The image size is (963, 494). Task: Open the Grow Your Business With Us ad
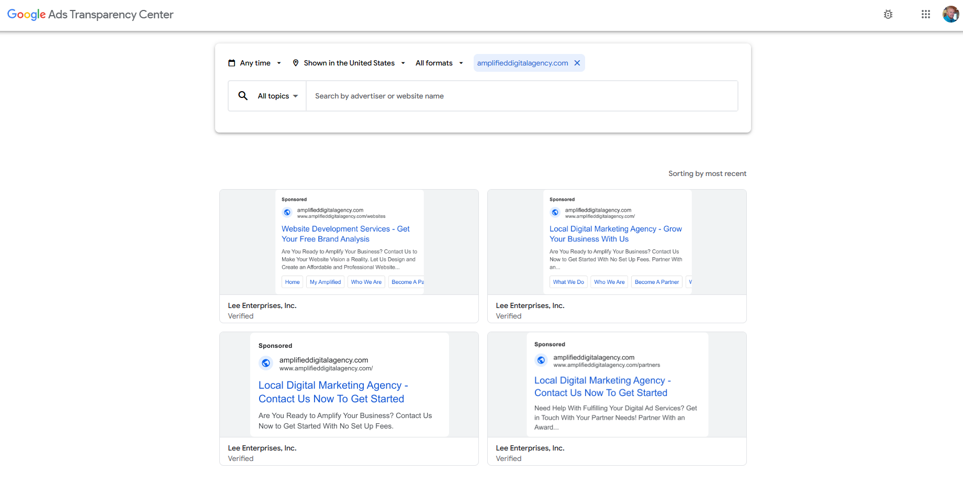[616, 241]
